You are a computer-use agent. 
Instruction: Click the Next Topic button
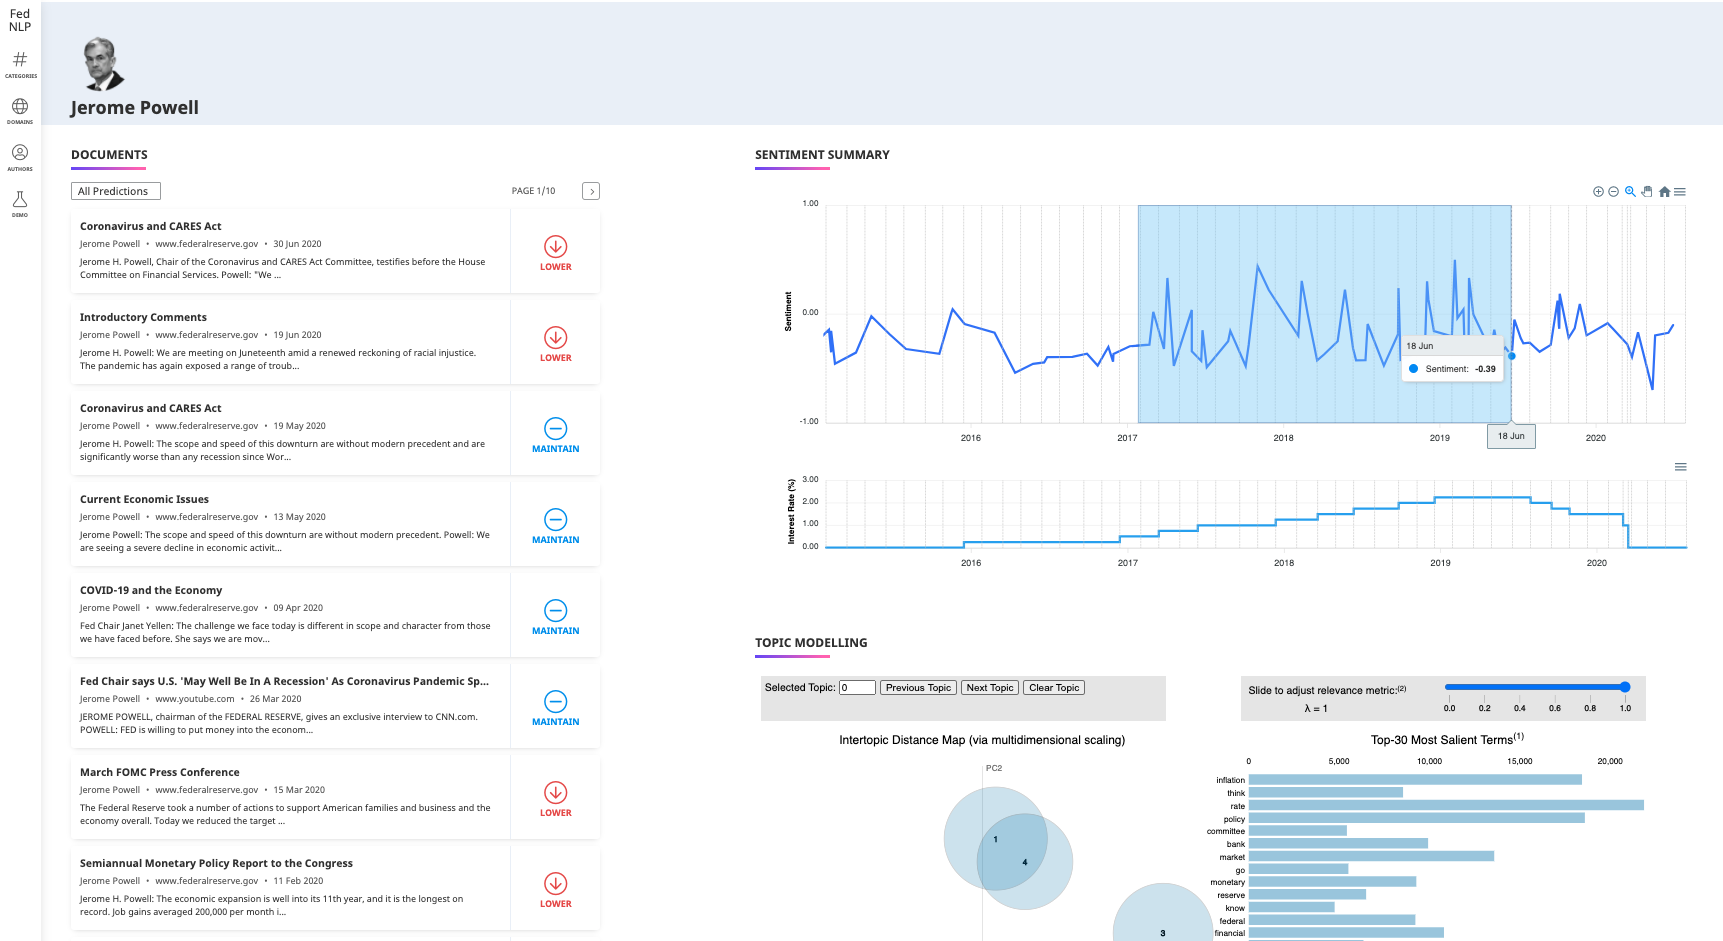[x=990, y=688]
